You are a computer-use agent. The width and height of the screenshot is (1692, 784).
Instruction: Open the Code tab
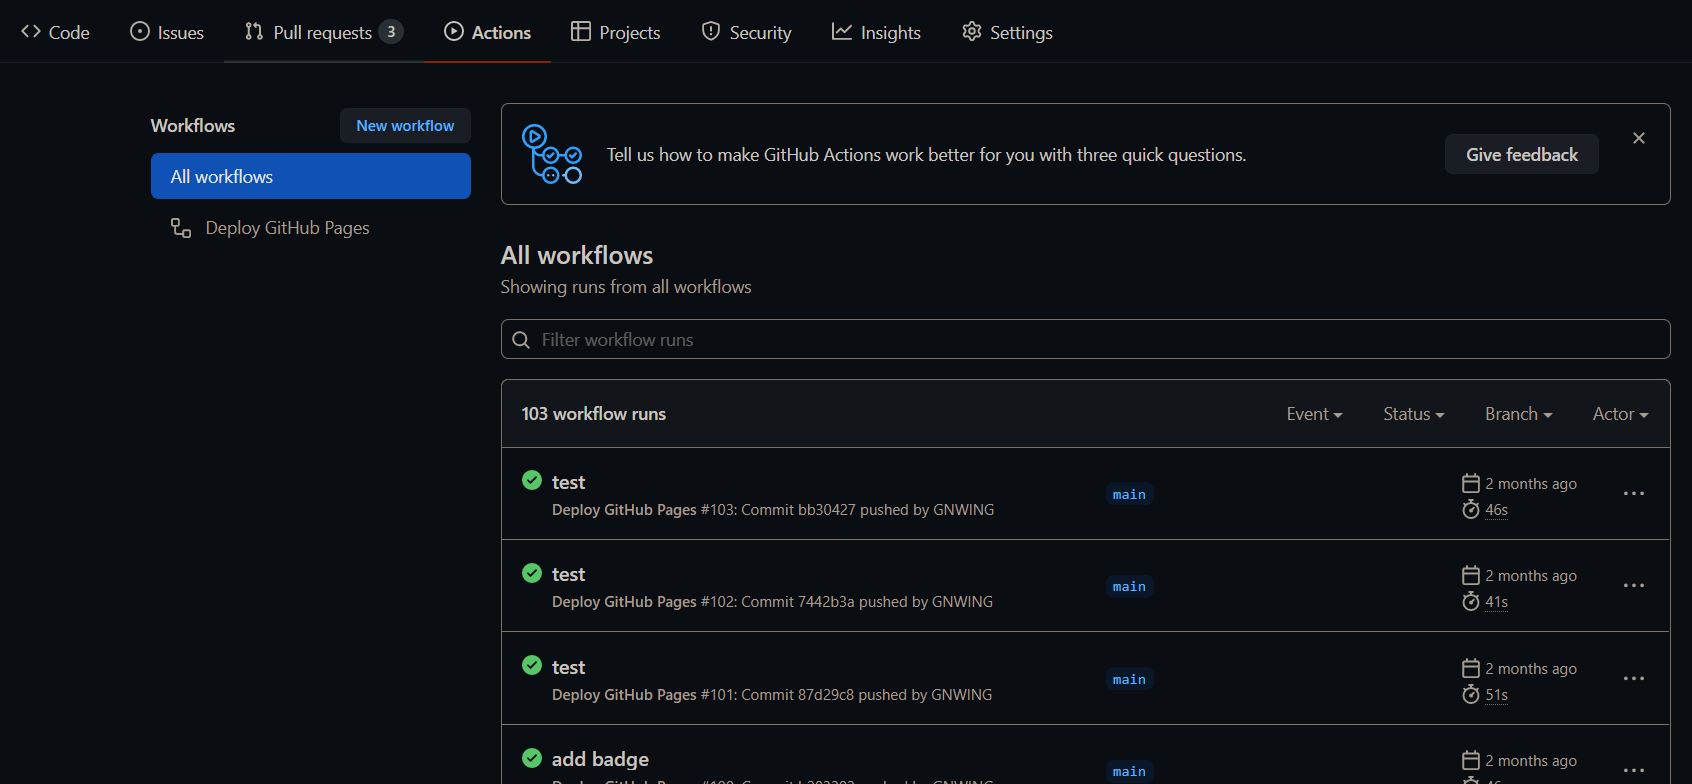(x=55, y=32)
